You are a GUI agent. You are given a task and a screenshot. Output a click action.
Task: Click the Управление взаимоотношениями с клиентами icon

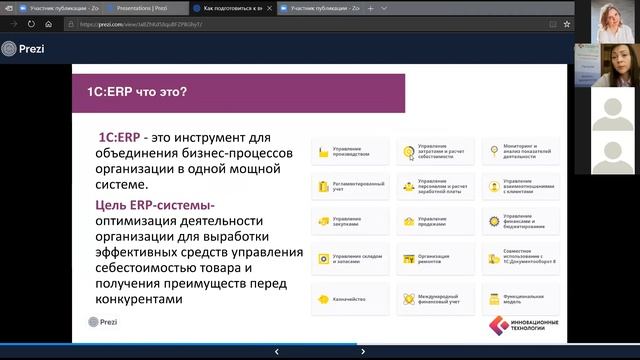click(494, 187)
